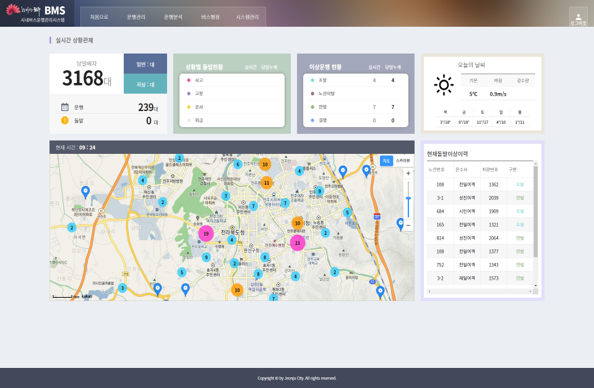Image resolution: width=594 pixels, height=388 pixels.
Task: Click the dark blue 일반 count tile
Action: (145, 64)
